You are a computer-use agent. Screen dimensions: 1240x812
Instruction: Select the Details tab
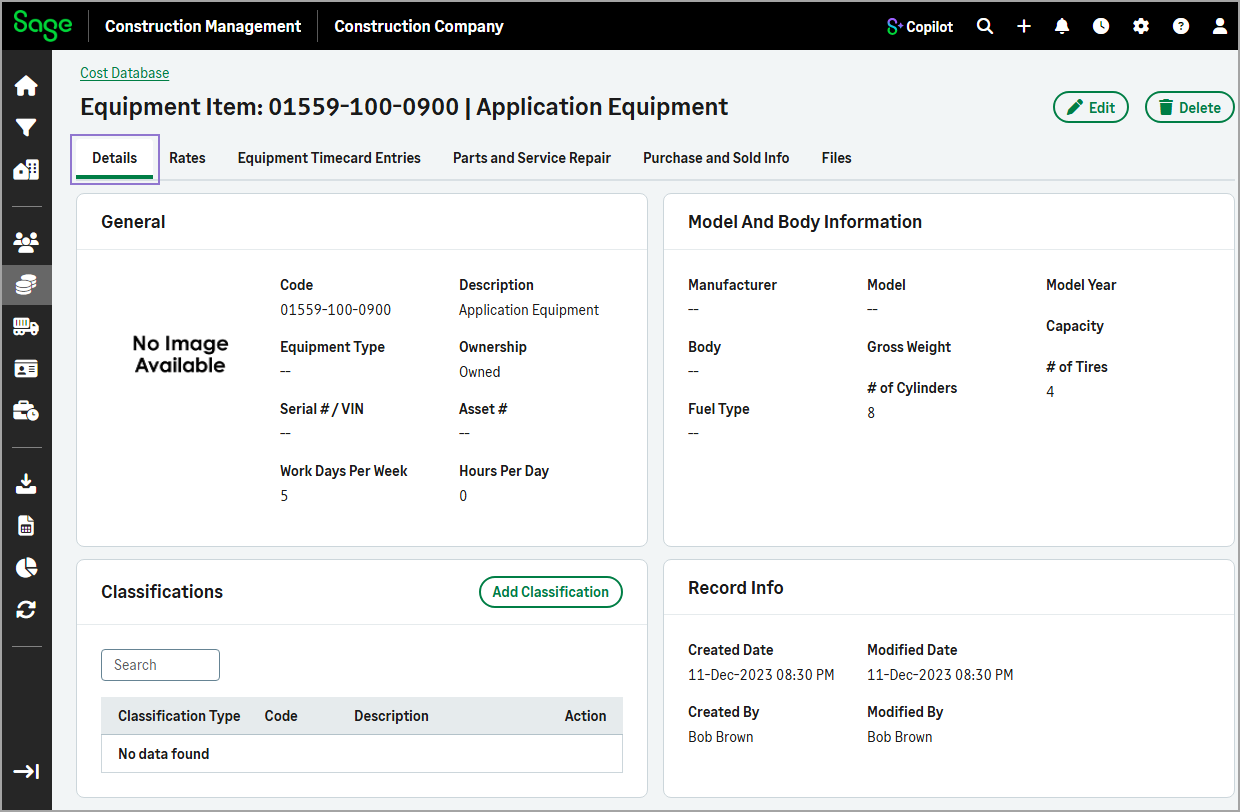click(x=115, y=158)
